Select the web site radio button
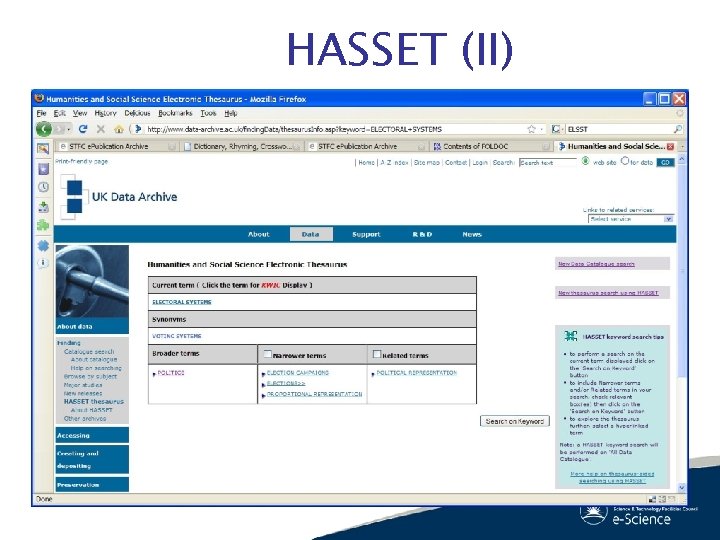Image resolution: width=720 pixels, height=540 pixels. tap(585, 161)
